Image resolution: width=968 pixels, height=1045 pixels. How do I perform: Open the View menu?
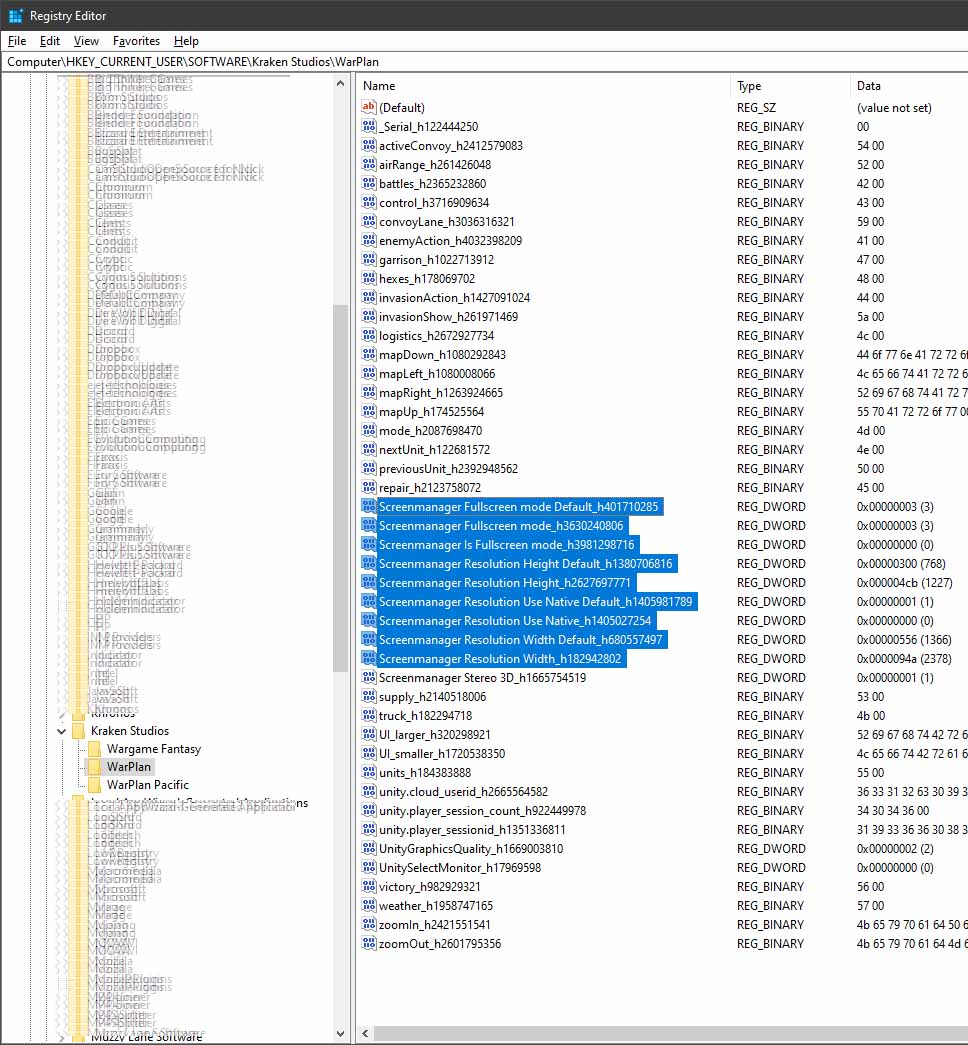86,41
